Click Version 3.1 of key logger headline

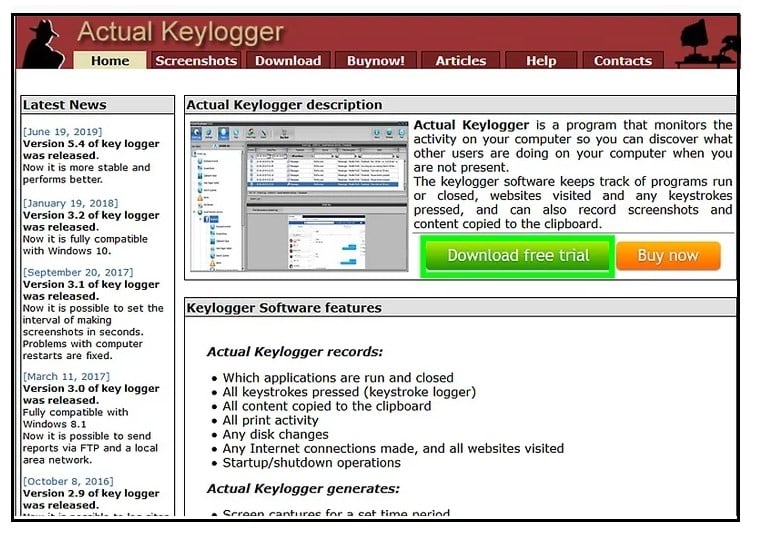click(x=91, y=290)
